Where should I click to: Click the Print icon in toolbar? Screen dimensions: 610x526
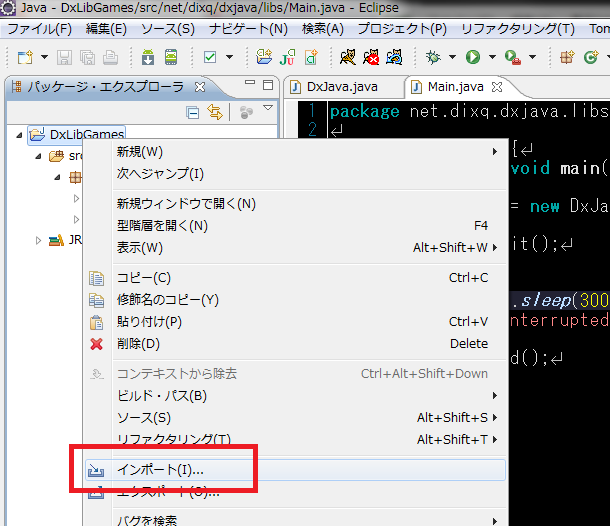(x=110, y=58)
